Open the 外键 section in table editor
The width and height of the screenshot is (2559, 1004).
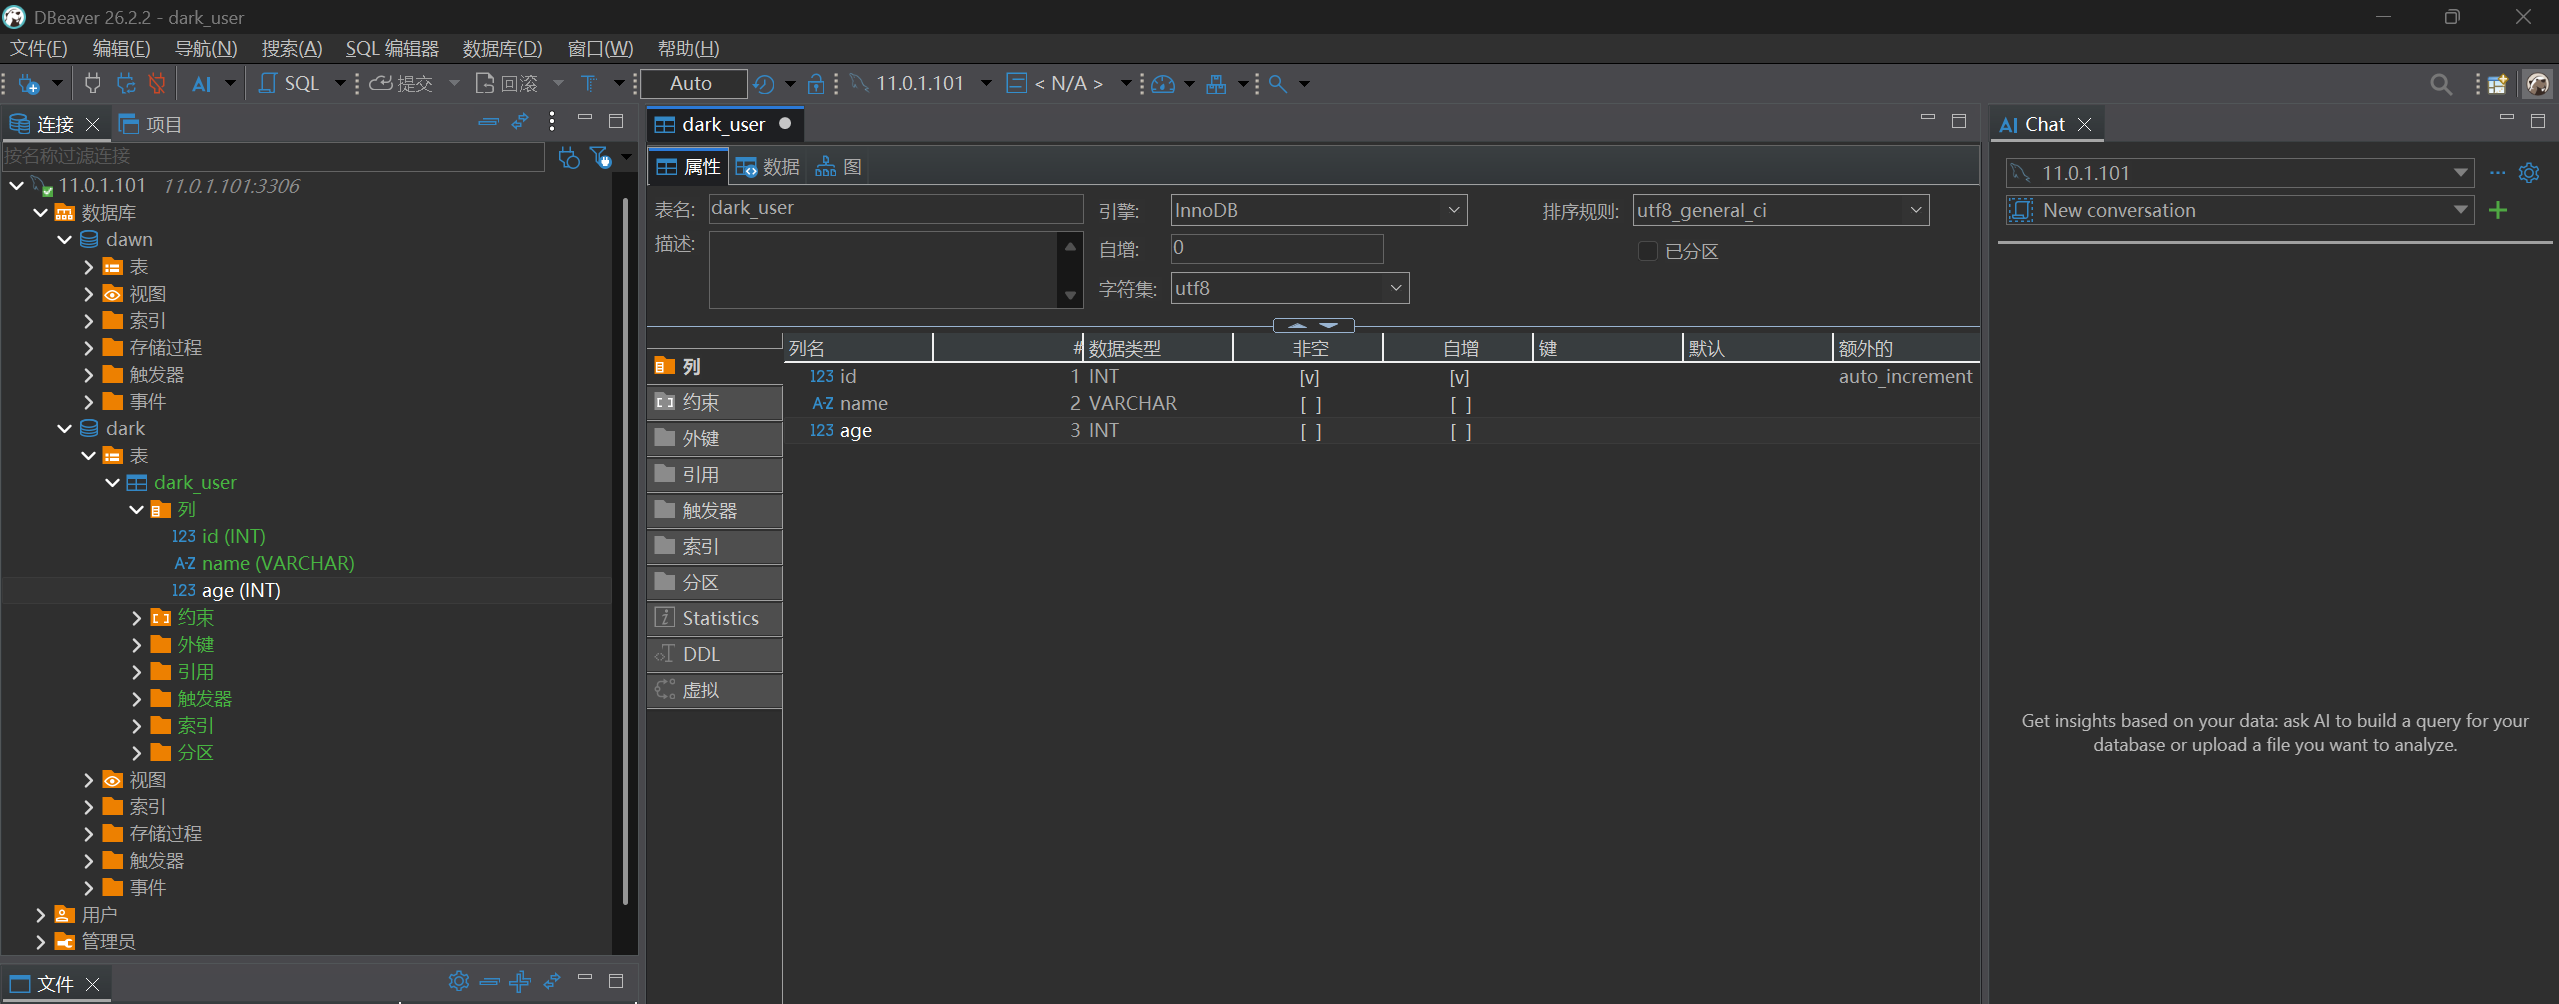tap(714, 438)
